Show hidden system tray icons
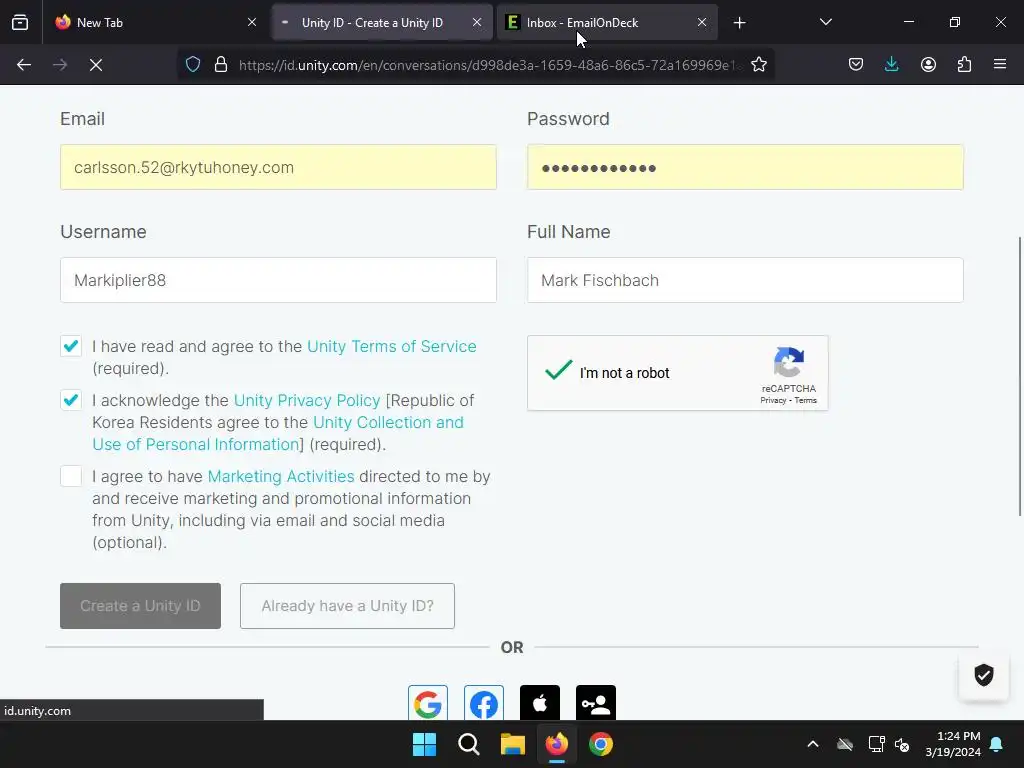The image size is (1024, 768). tap(813, 744)
